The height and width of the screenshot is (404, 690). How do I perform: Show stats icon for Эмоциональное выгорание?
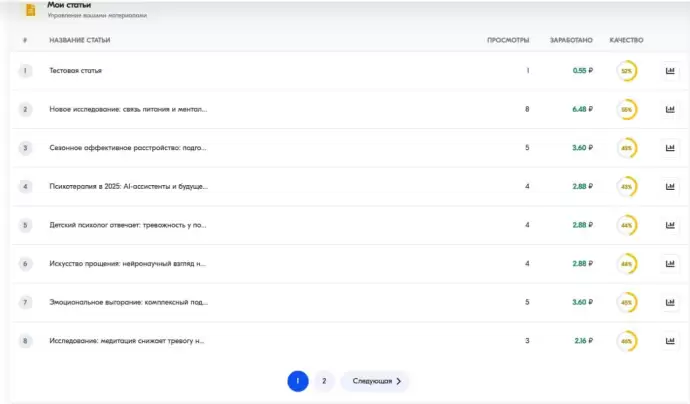pyautogui.click(x=670, y=302)
